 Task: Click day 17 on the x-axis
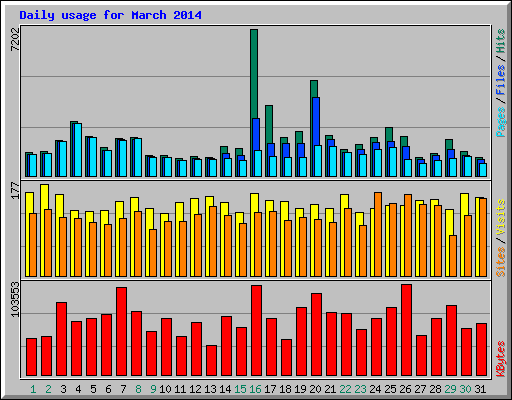pos(270,389)
